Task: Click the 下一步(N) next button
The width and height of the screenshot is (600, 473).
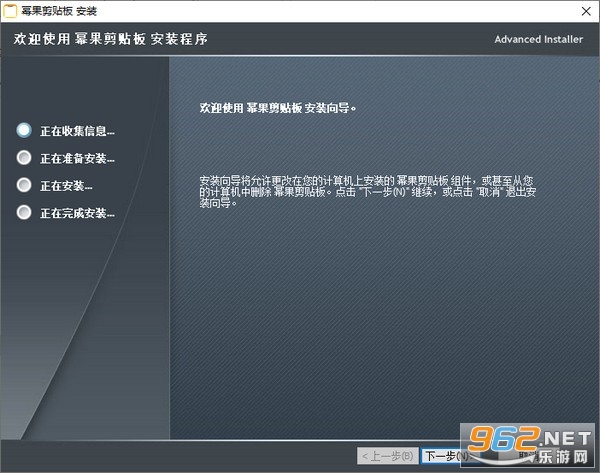Action: pyautogui.click(x=451, y=456)
